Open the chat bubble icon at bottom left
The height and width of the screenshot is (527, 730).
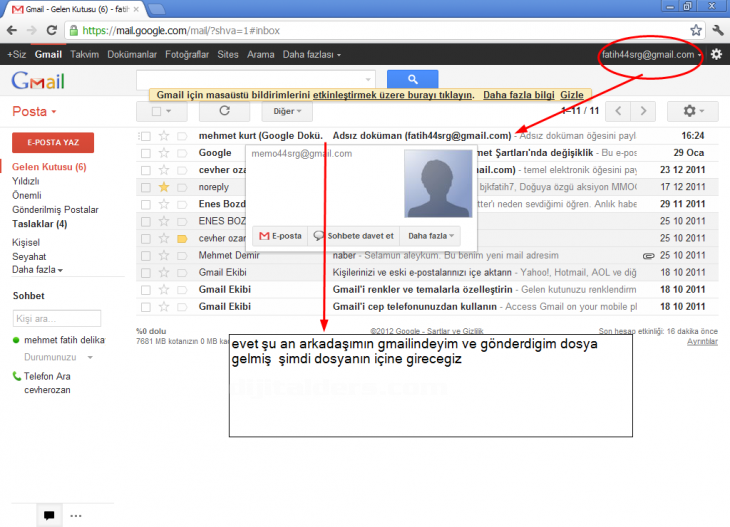[49, 515]
